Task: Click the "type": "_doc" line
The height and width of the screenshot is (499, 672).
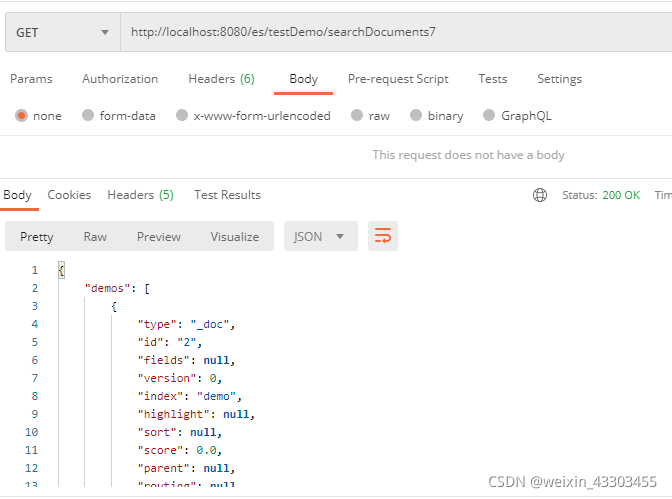Action: coord(186,324)
